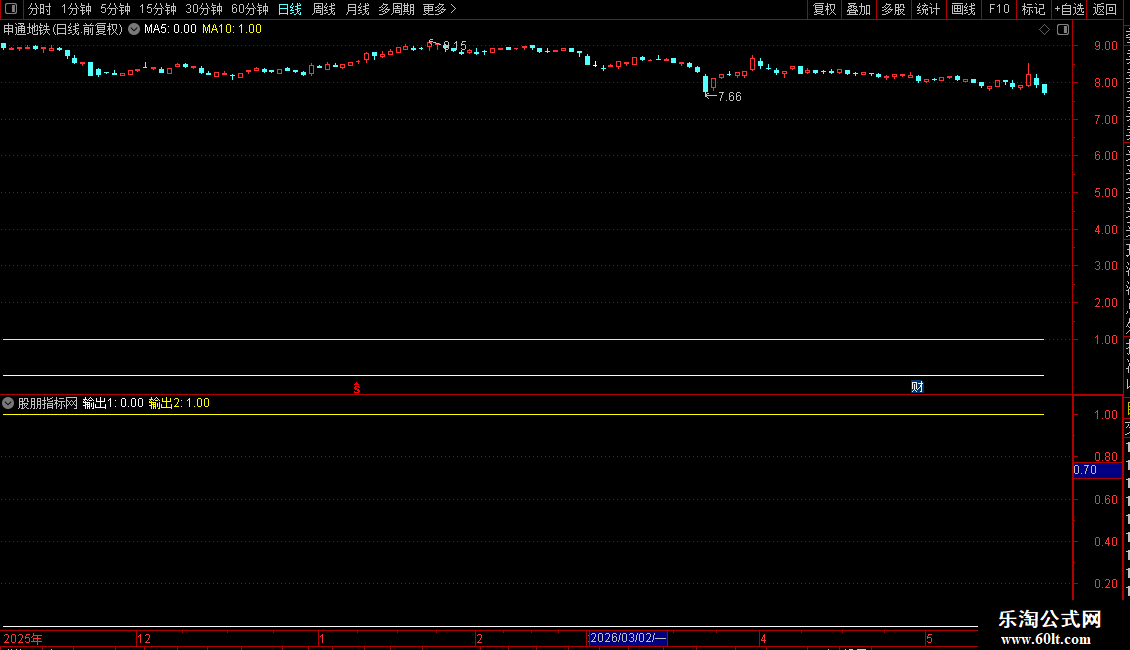This screenshot has height=650, width=1130.
Task: Click month 12 on the time axis
Action: pos(144,638)
